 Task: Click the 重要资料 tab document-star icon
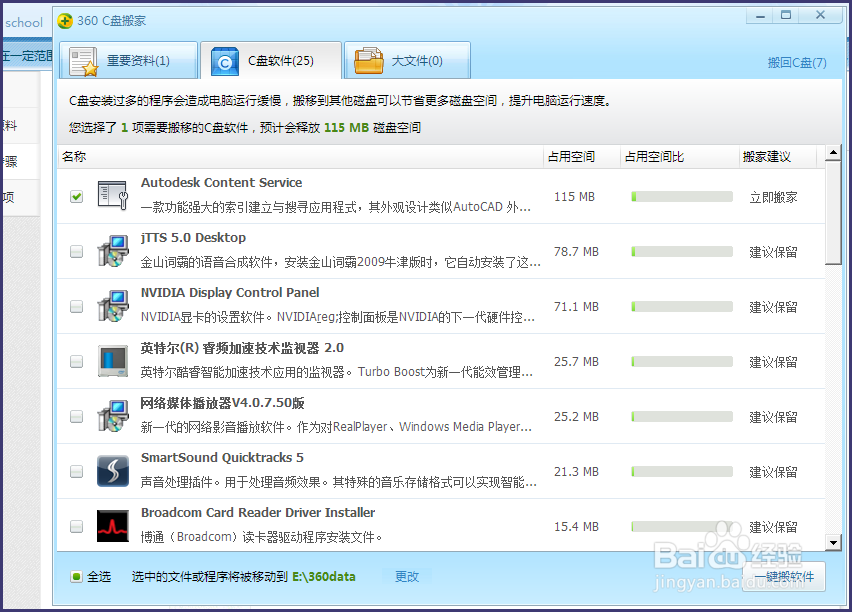(84, 61)
